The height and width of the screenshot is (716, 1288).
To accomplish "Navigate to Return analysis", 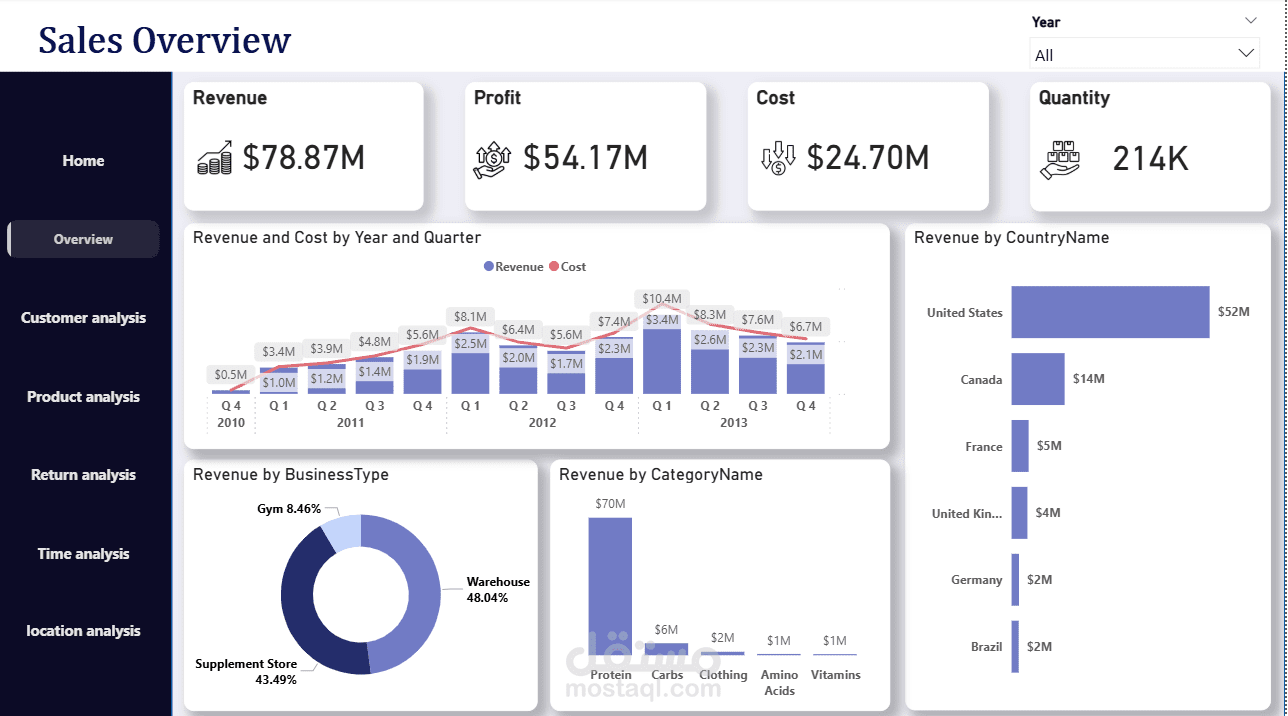I will [83, 475].
